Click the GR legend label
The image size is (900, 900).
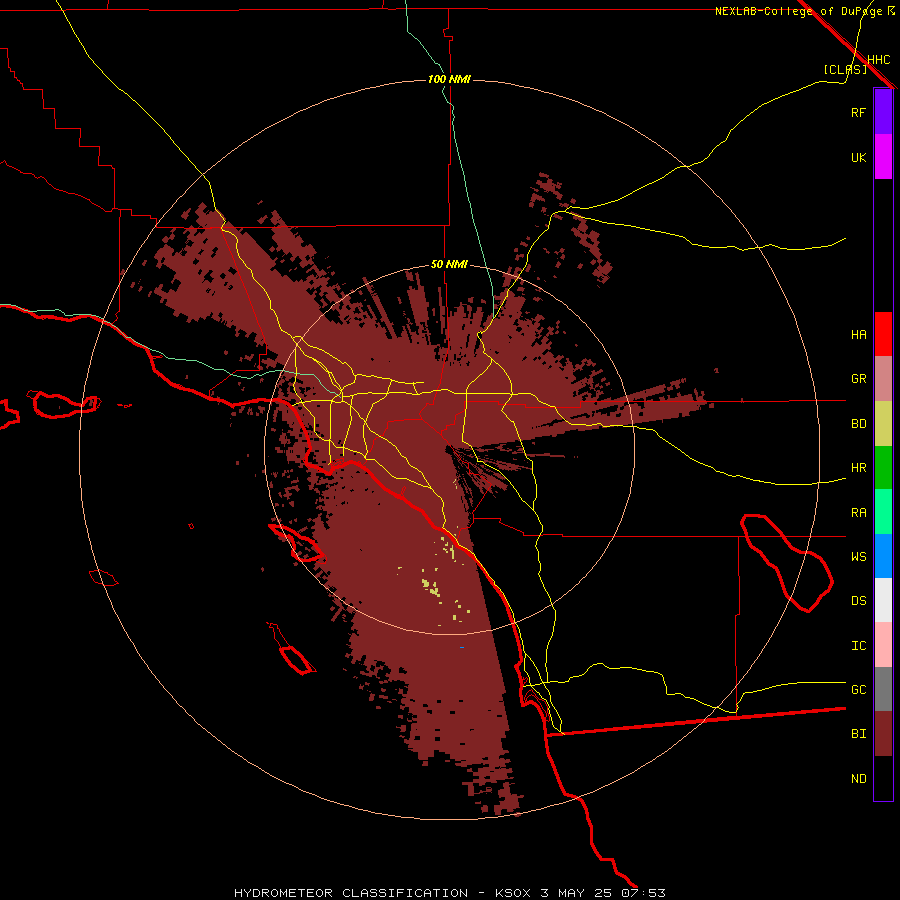pyautogui.click(x=858, y=379)
